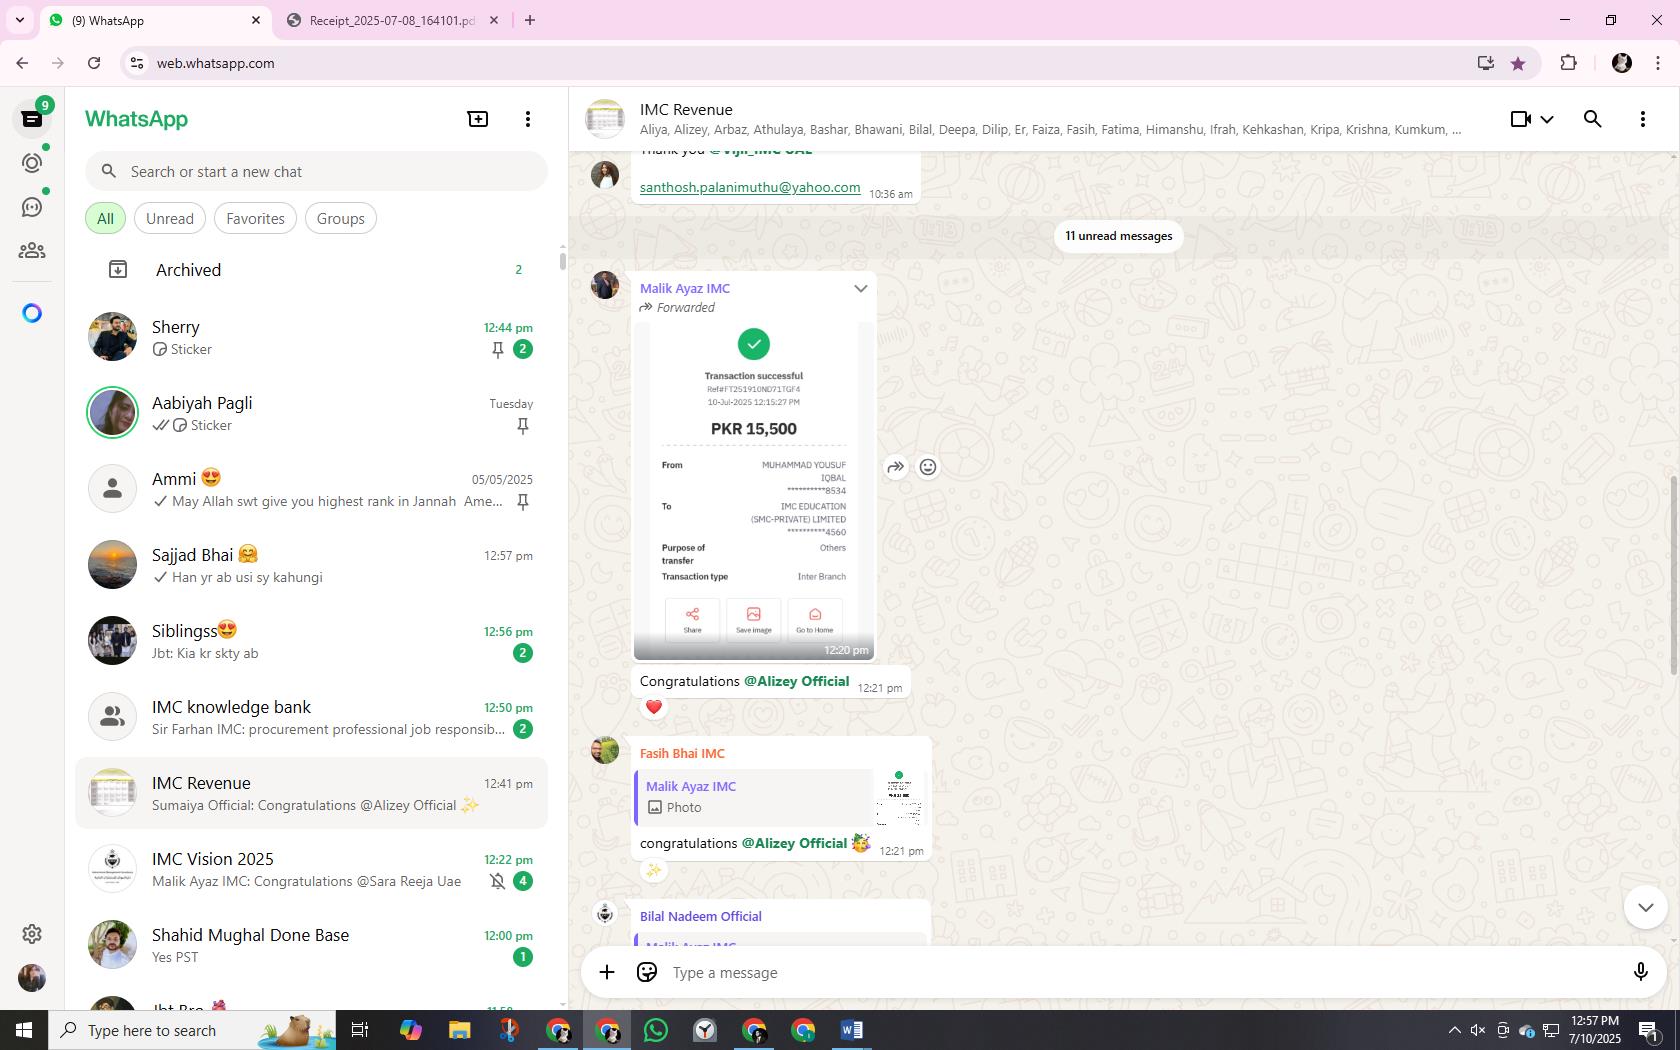
Task: Open the Communities icon
Action: [32, 251]
